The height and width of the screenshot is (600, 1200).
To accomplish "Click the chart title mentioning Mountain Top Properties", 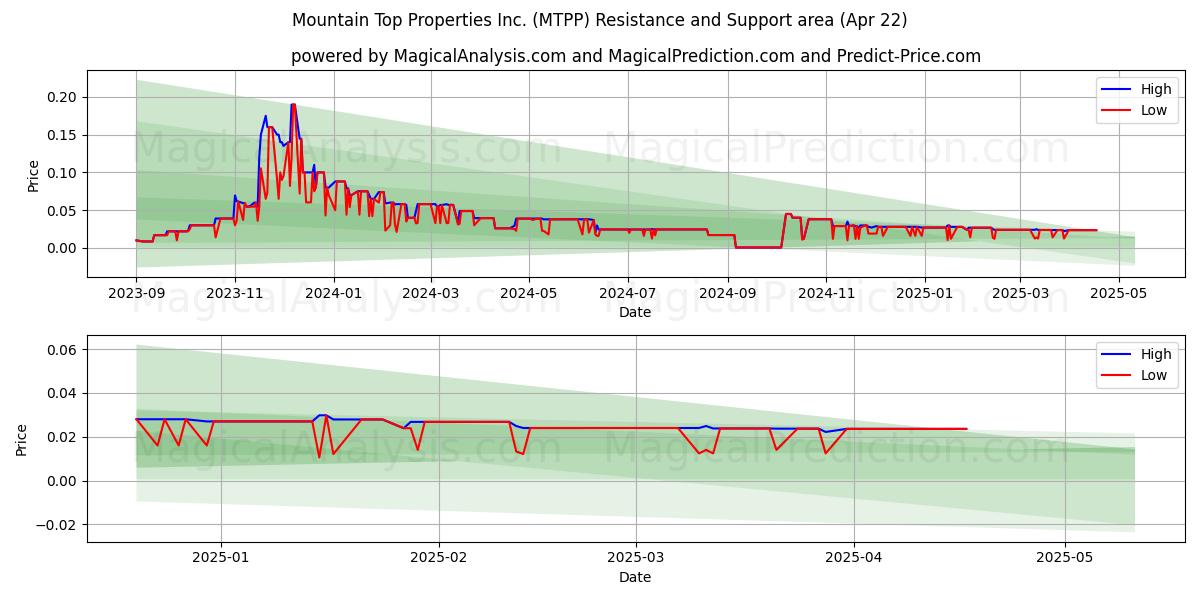I will [600, 20].
